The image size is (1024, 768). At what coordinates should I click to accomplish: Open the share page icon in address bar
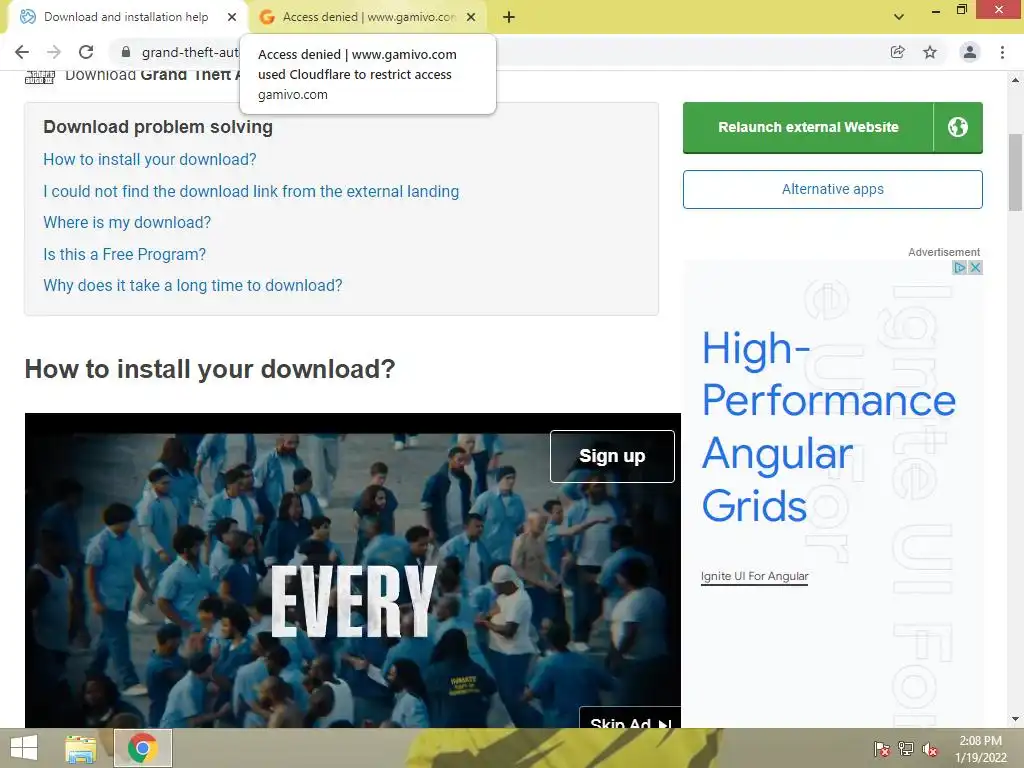coord(897,52)
